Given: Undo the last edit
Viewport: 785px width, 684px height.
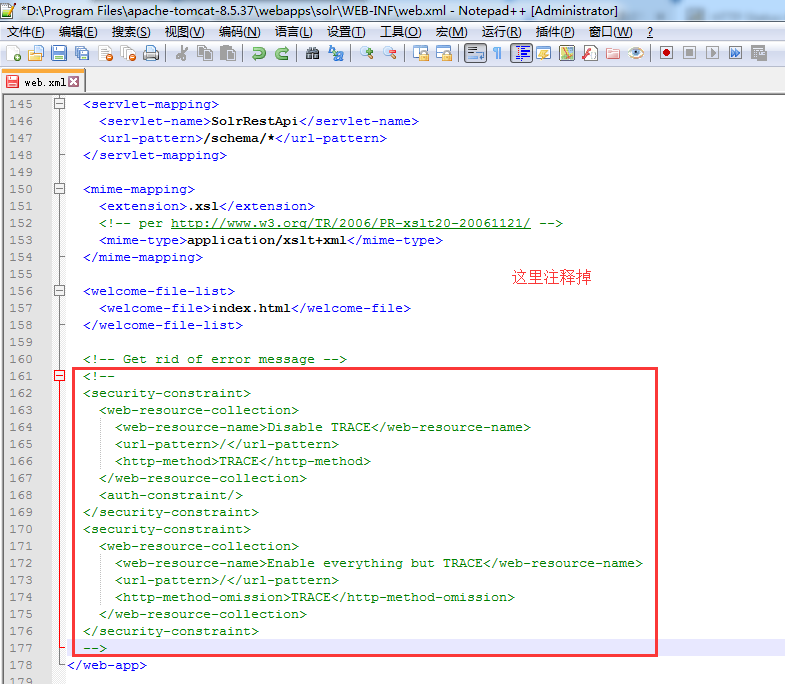Looking at the screenshot, I should pos(259,53).
